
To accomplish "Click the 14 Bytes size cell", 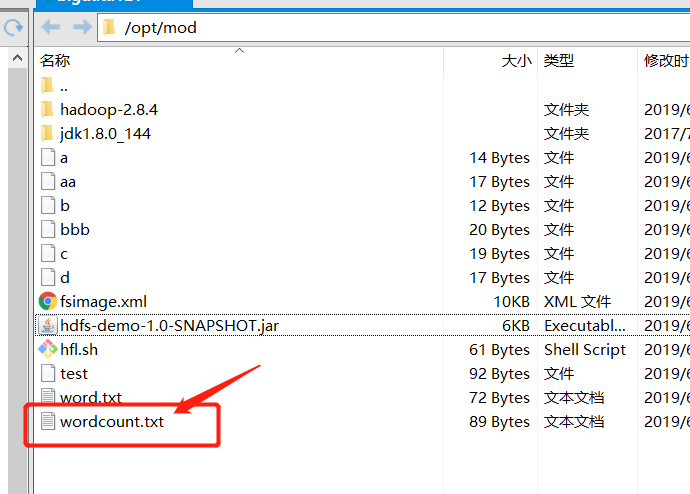I will click(499, 157).
